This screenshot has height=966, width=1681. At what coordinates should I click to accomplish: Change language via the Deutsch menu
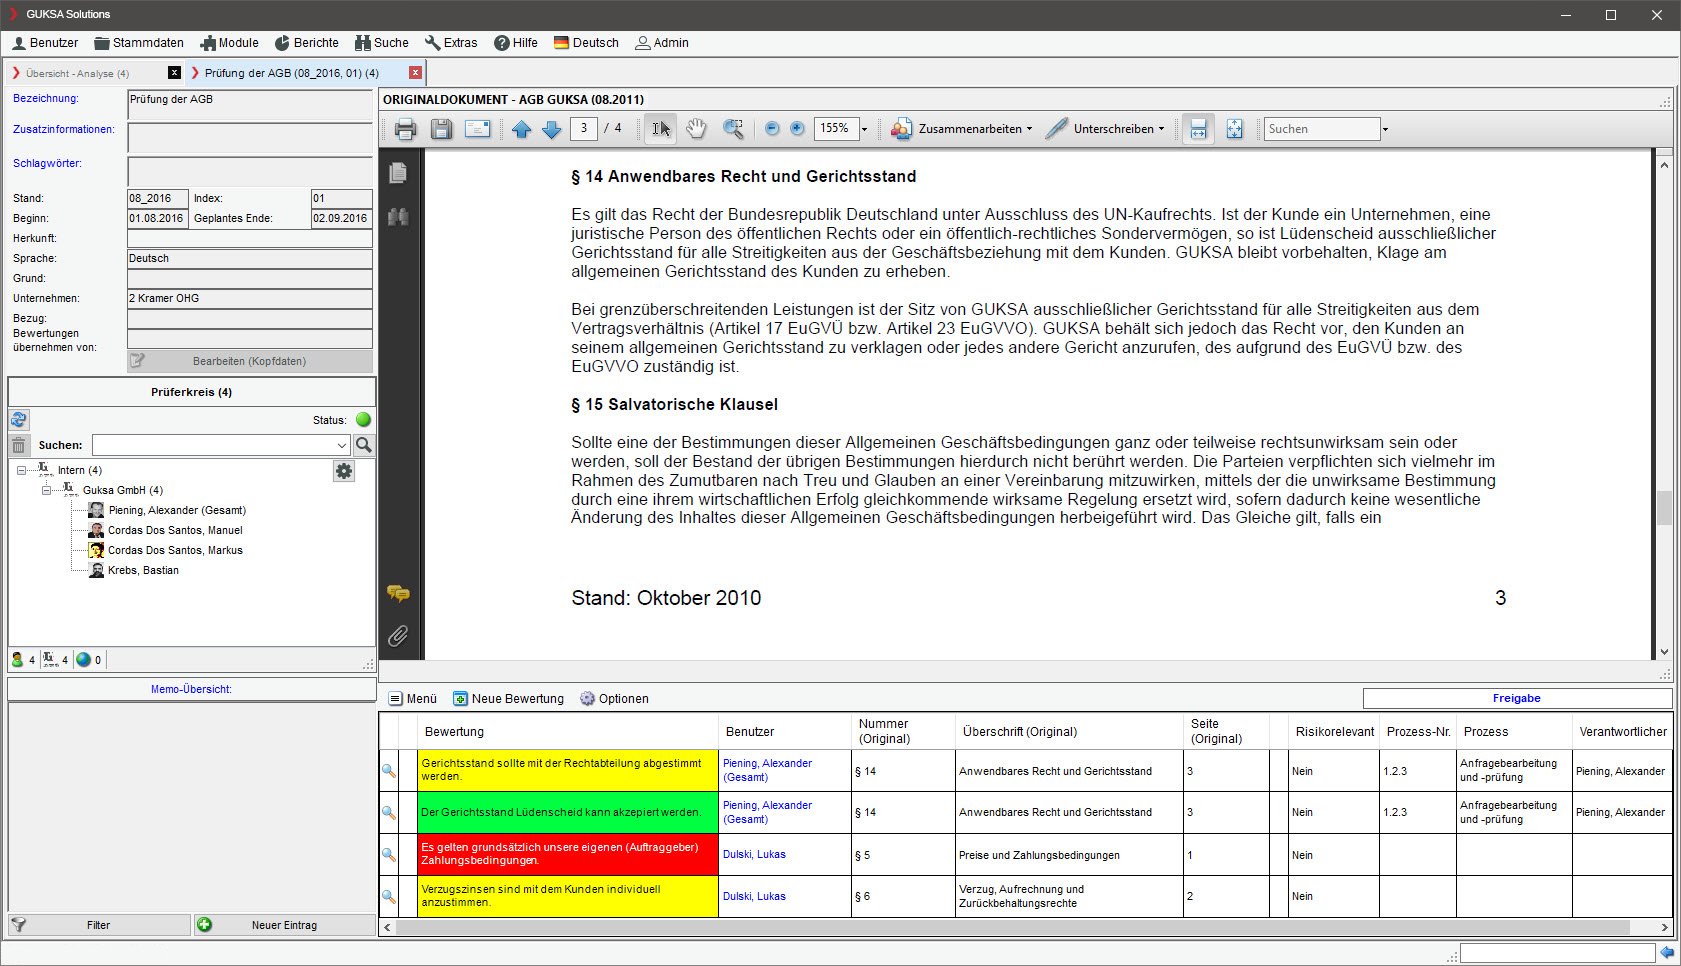pos(586,43)
